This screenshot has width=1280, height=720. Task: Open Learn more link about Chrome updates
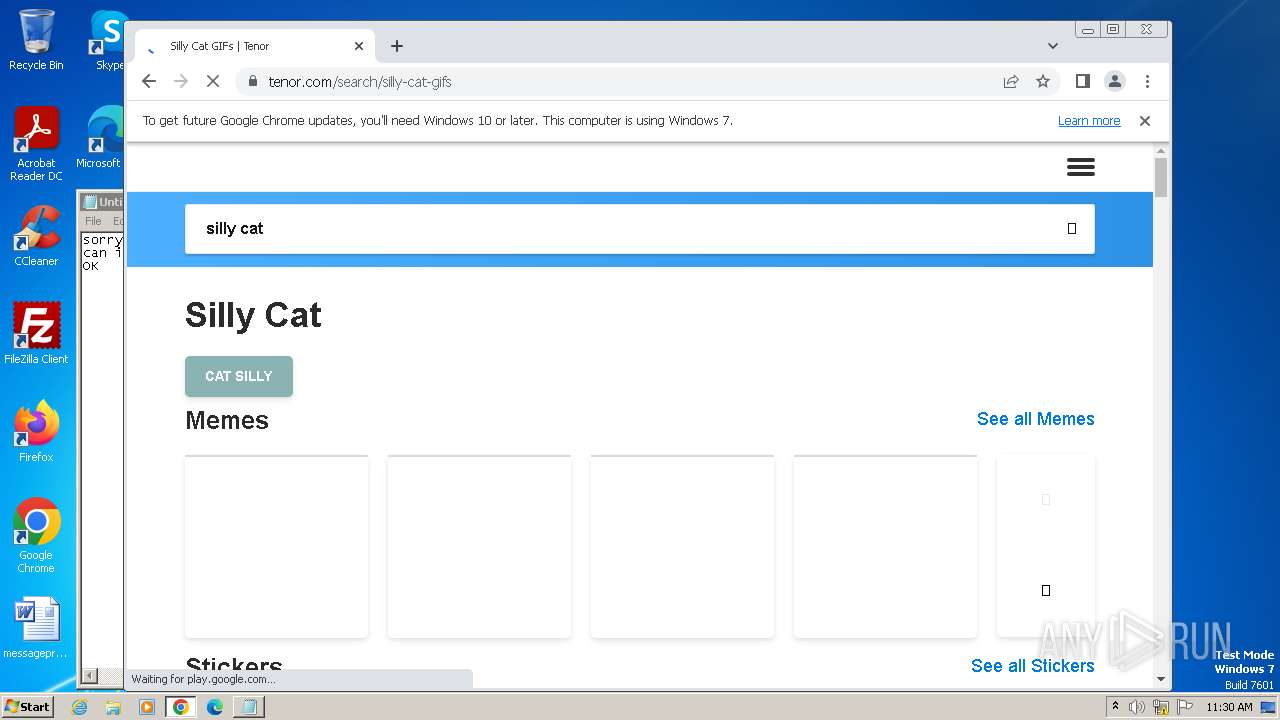pos(1089,121)
